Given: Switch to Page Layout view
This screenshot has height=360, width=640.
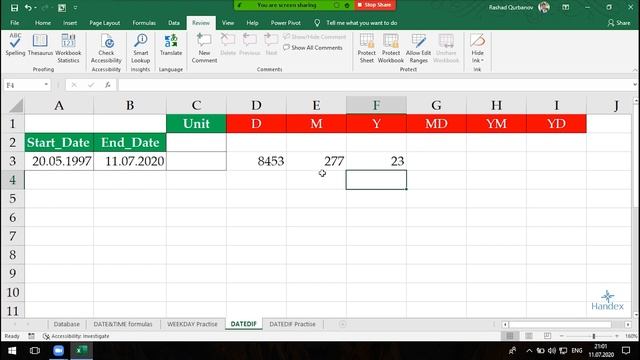Looking at the screenshot, I should [x=529, y=336].
